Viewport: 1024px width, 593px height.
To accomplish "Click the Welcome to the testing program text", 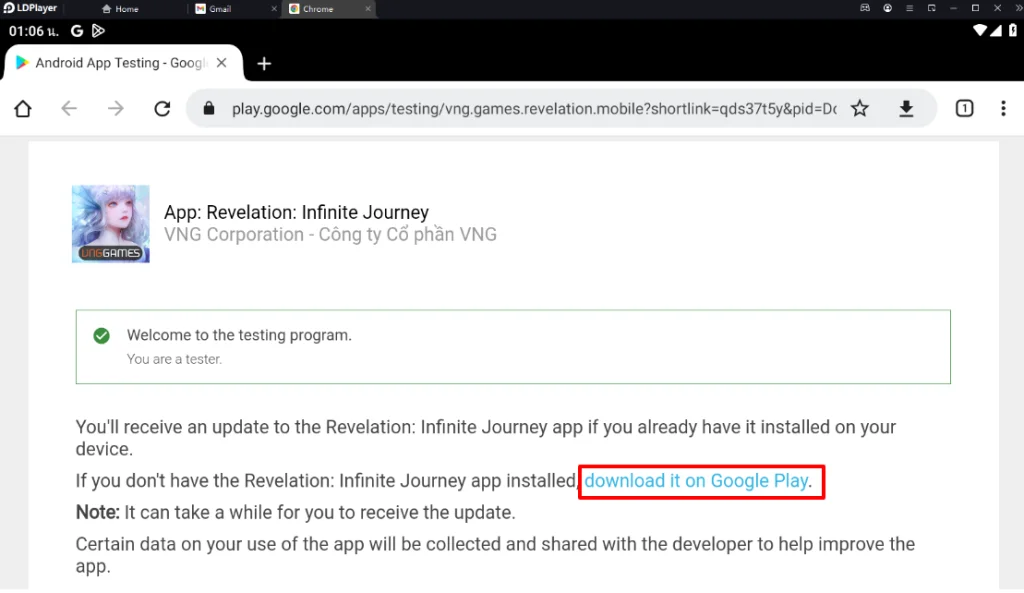I will point(239,335).
